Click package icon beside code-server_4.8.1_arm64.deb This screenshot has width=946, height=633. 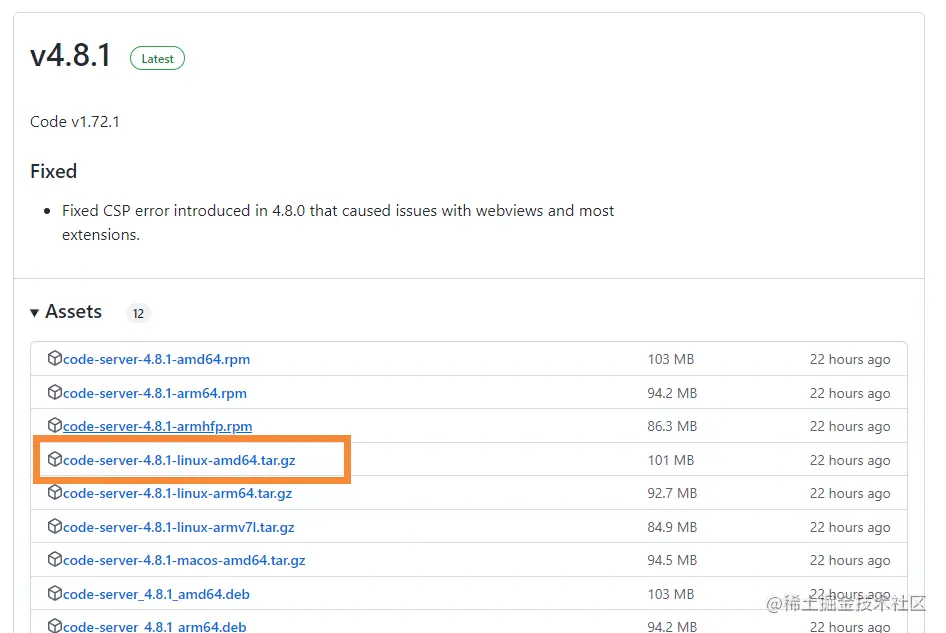pos(54,626)
